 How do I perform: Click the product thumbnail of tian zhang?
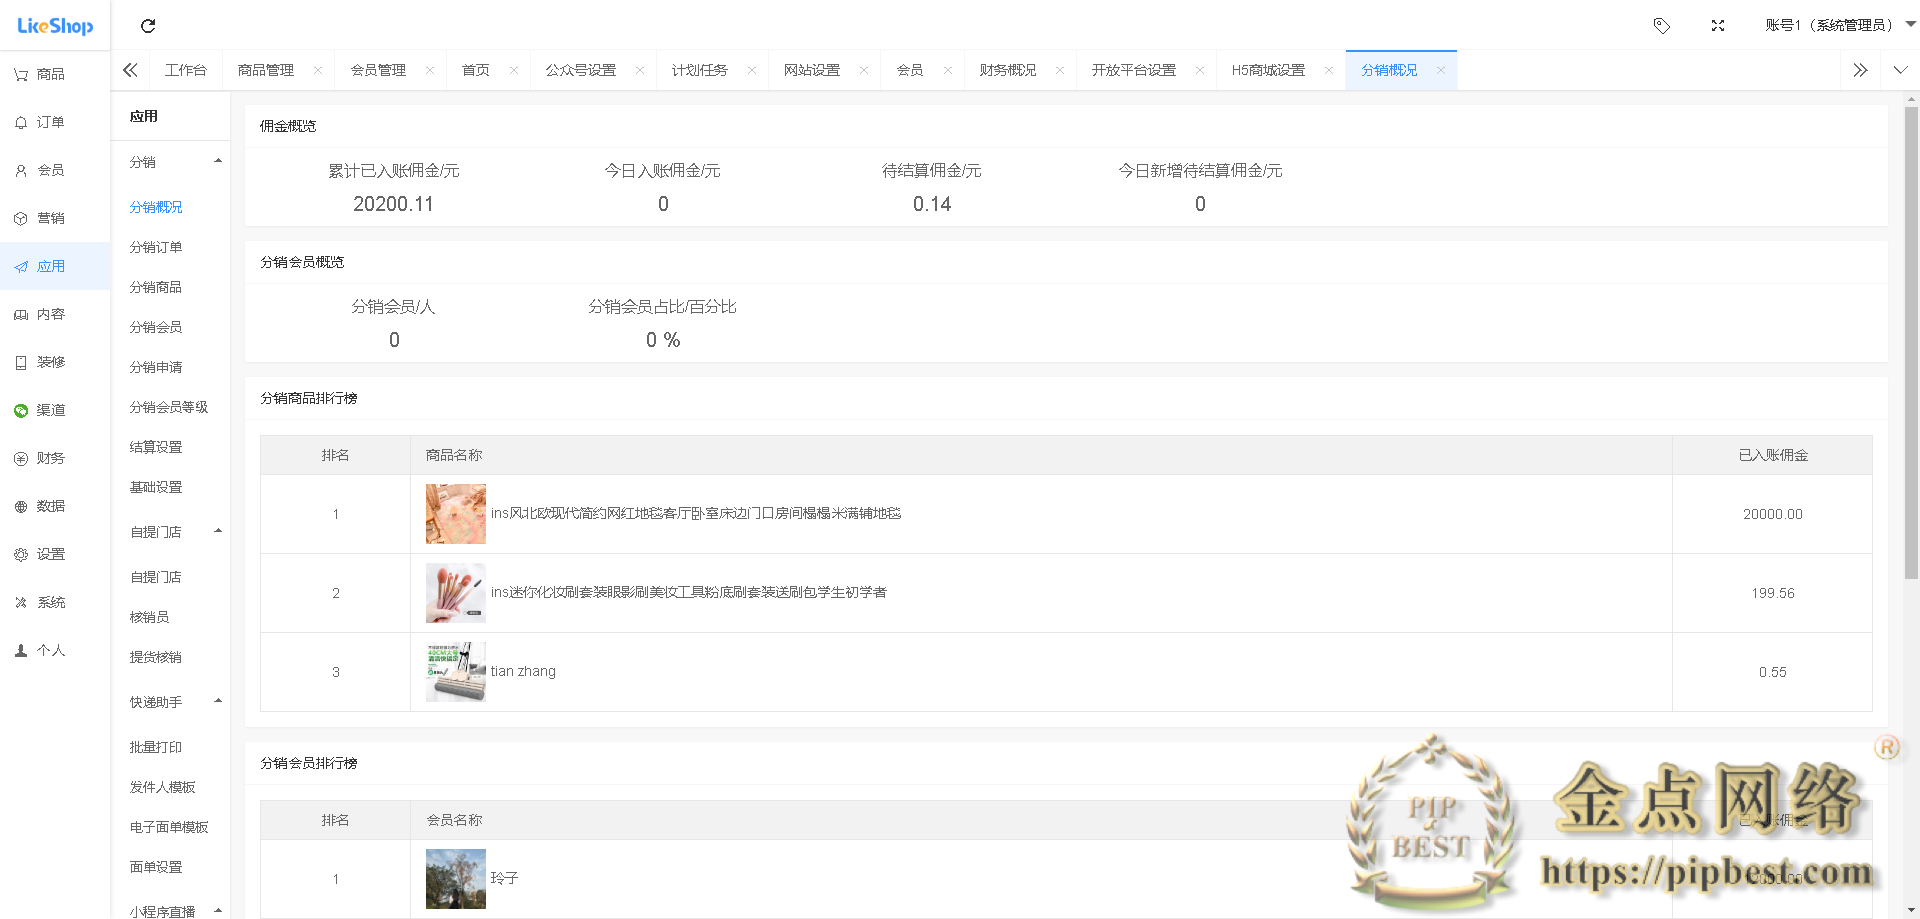455,671
